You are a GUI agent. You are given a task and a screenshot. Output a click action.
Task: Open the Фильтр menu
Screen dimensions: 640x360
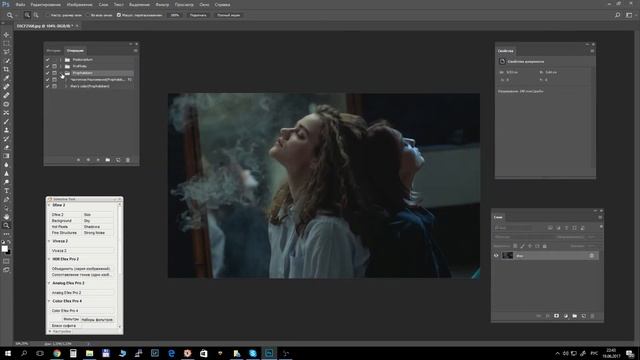[162, 4]
